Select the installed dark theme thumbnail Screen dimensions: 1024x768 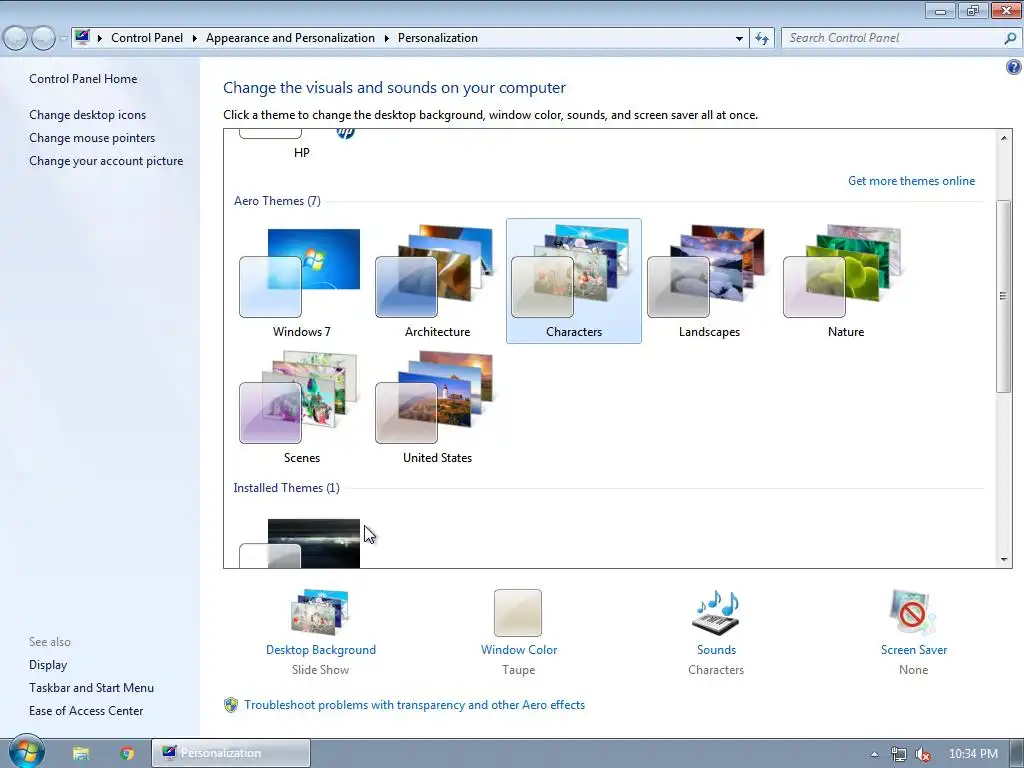300,543
